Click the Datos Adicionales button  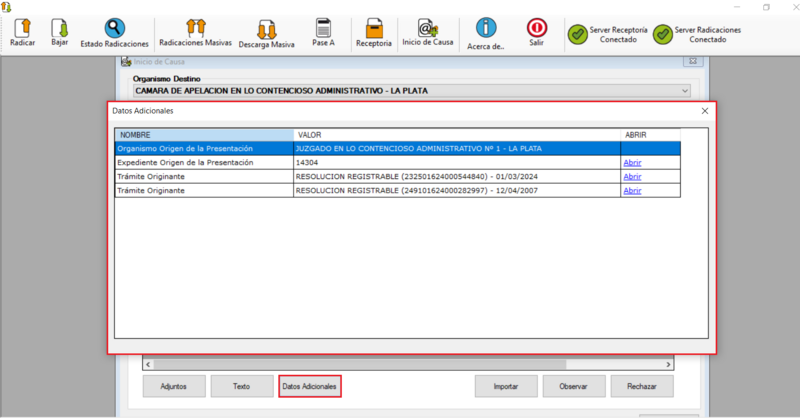[x=309, y=386]
